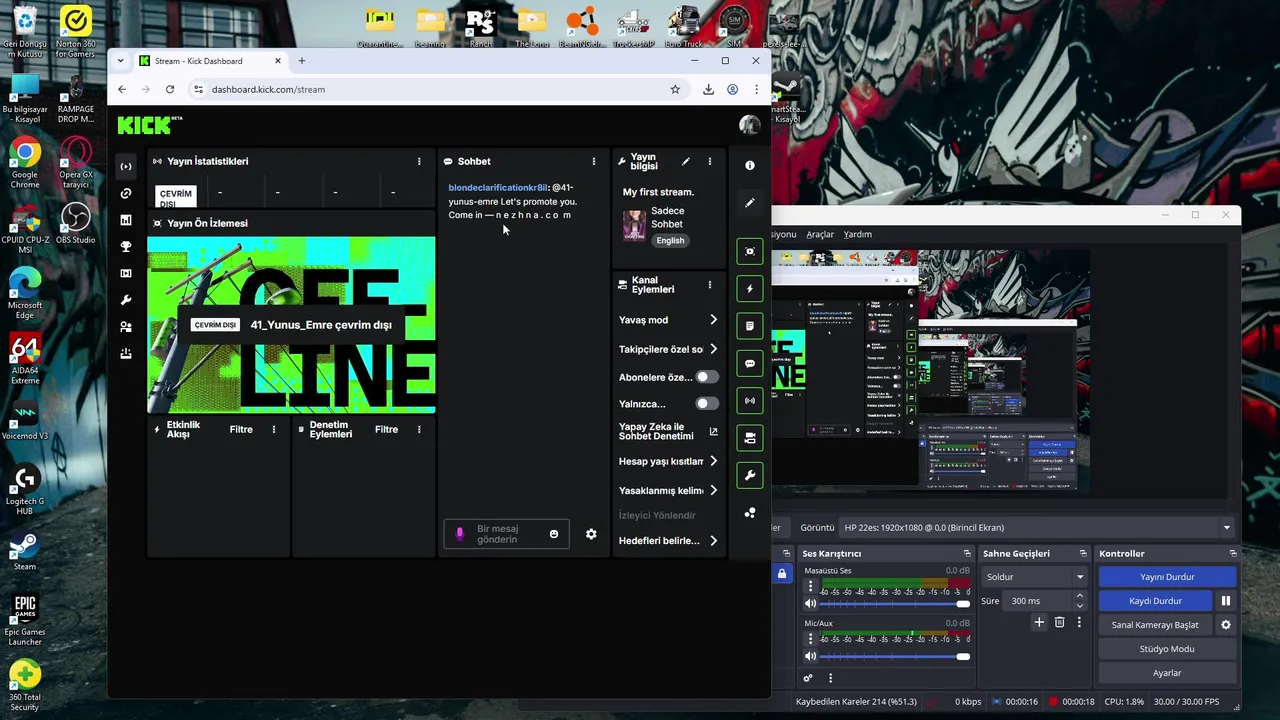Expand Hedefleri belirle option
The width and height of the screenshot is (1280, 720).
[668, 541]
